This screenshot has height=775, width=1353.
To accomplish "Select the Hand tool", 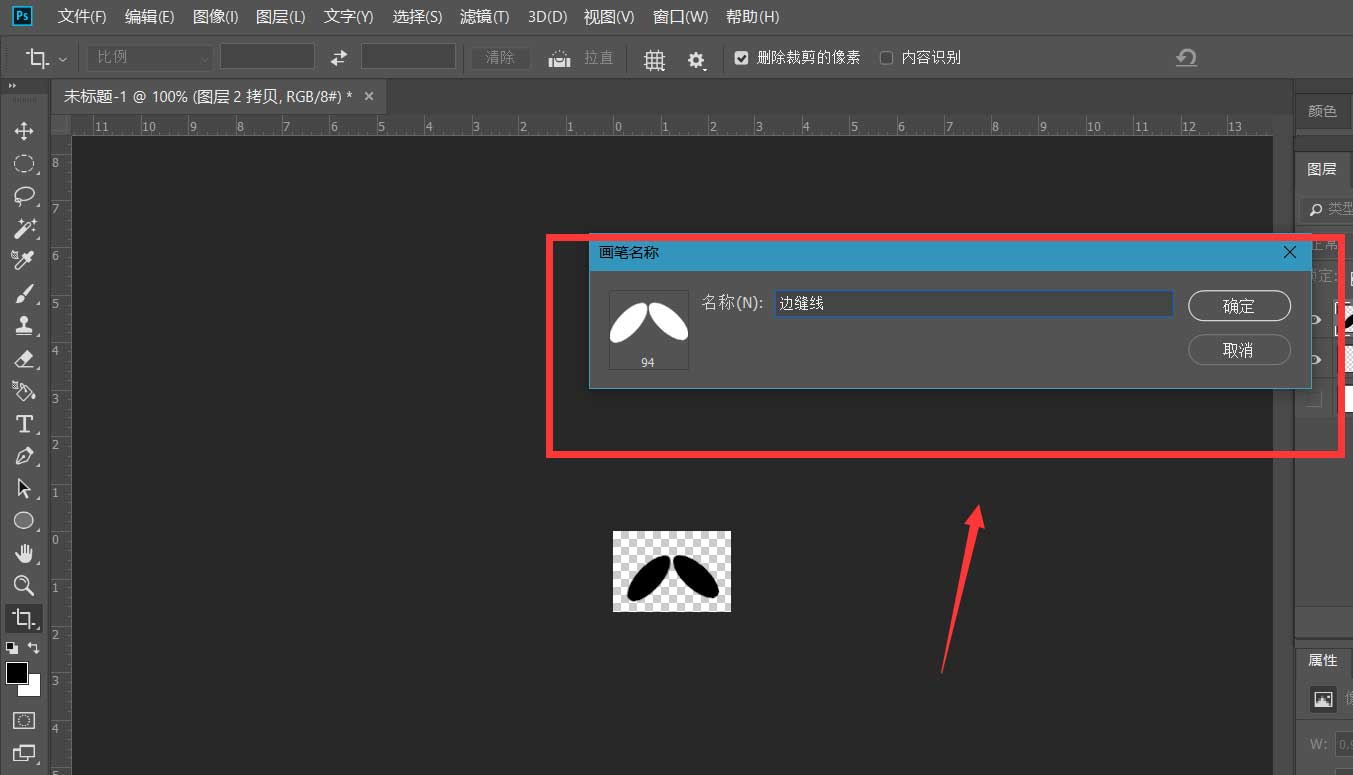I will click(x=24, y=553).
